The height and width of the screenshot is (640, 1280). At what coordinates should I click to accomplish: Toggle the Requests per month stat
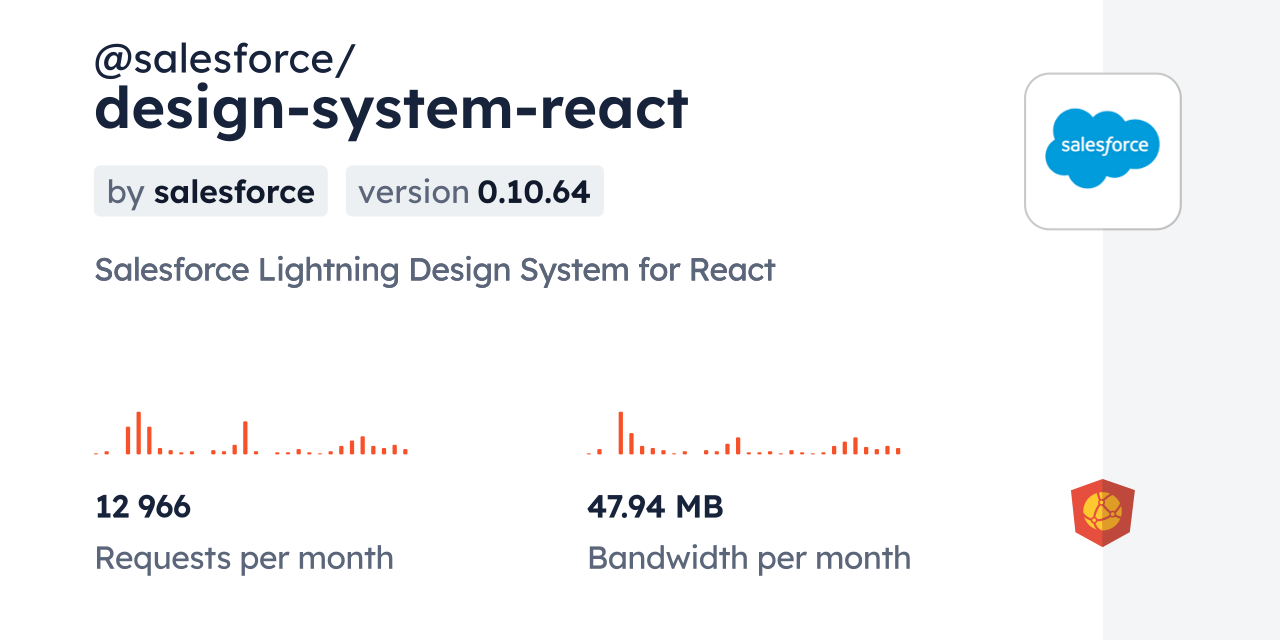pyautogui.click(x=244, y=558)
